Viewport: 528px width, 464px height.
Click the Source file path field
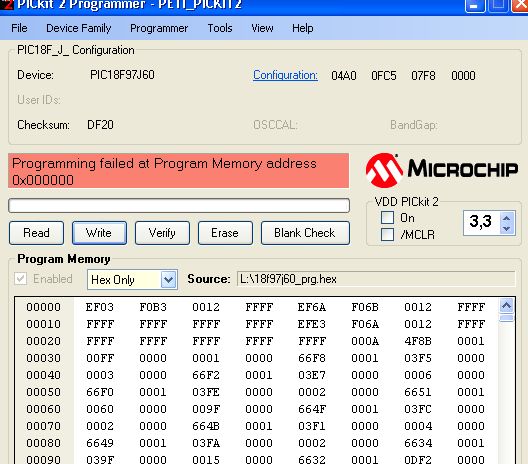[376, 279]
